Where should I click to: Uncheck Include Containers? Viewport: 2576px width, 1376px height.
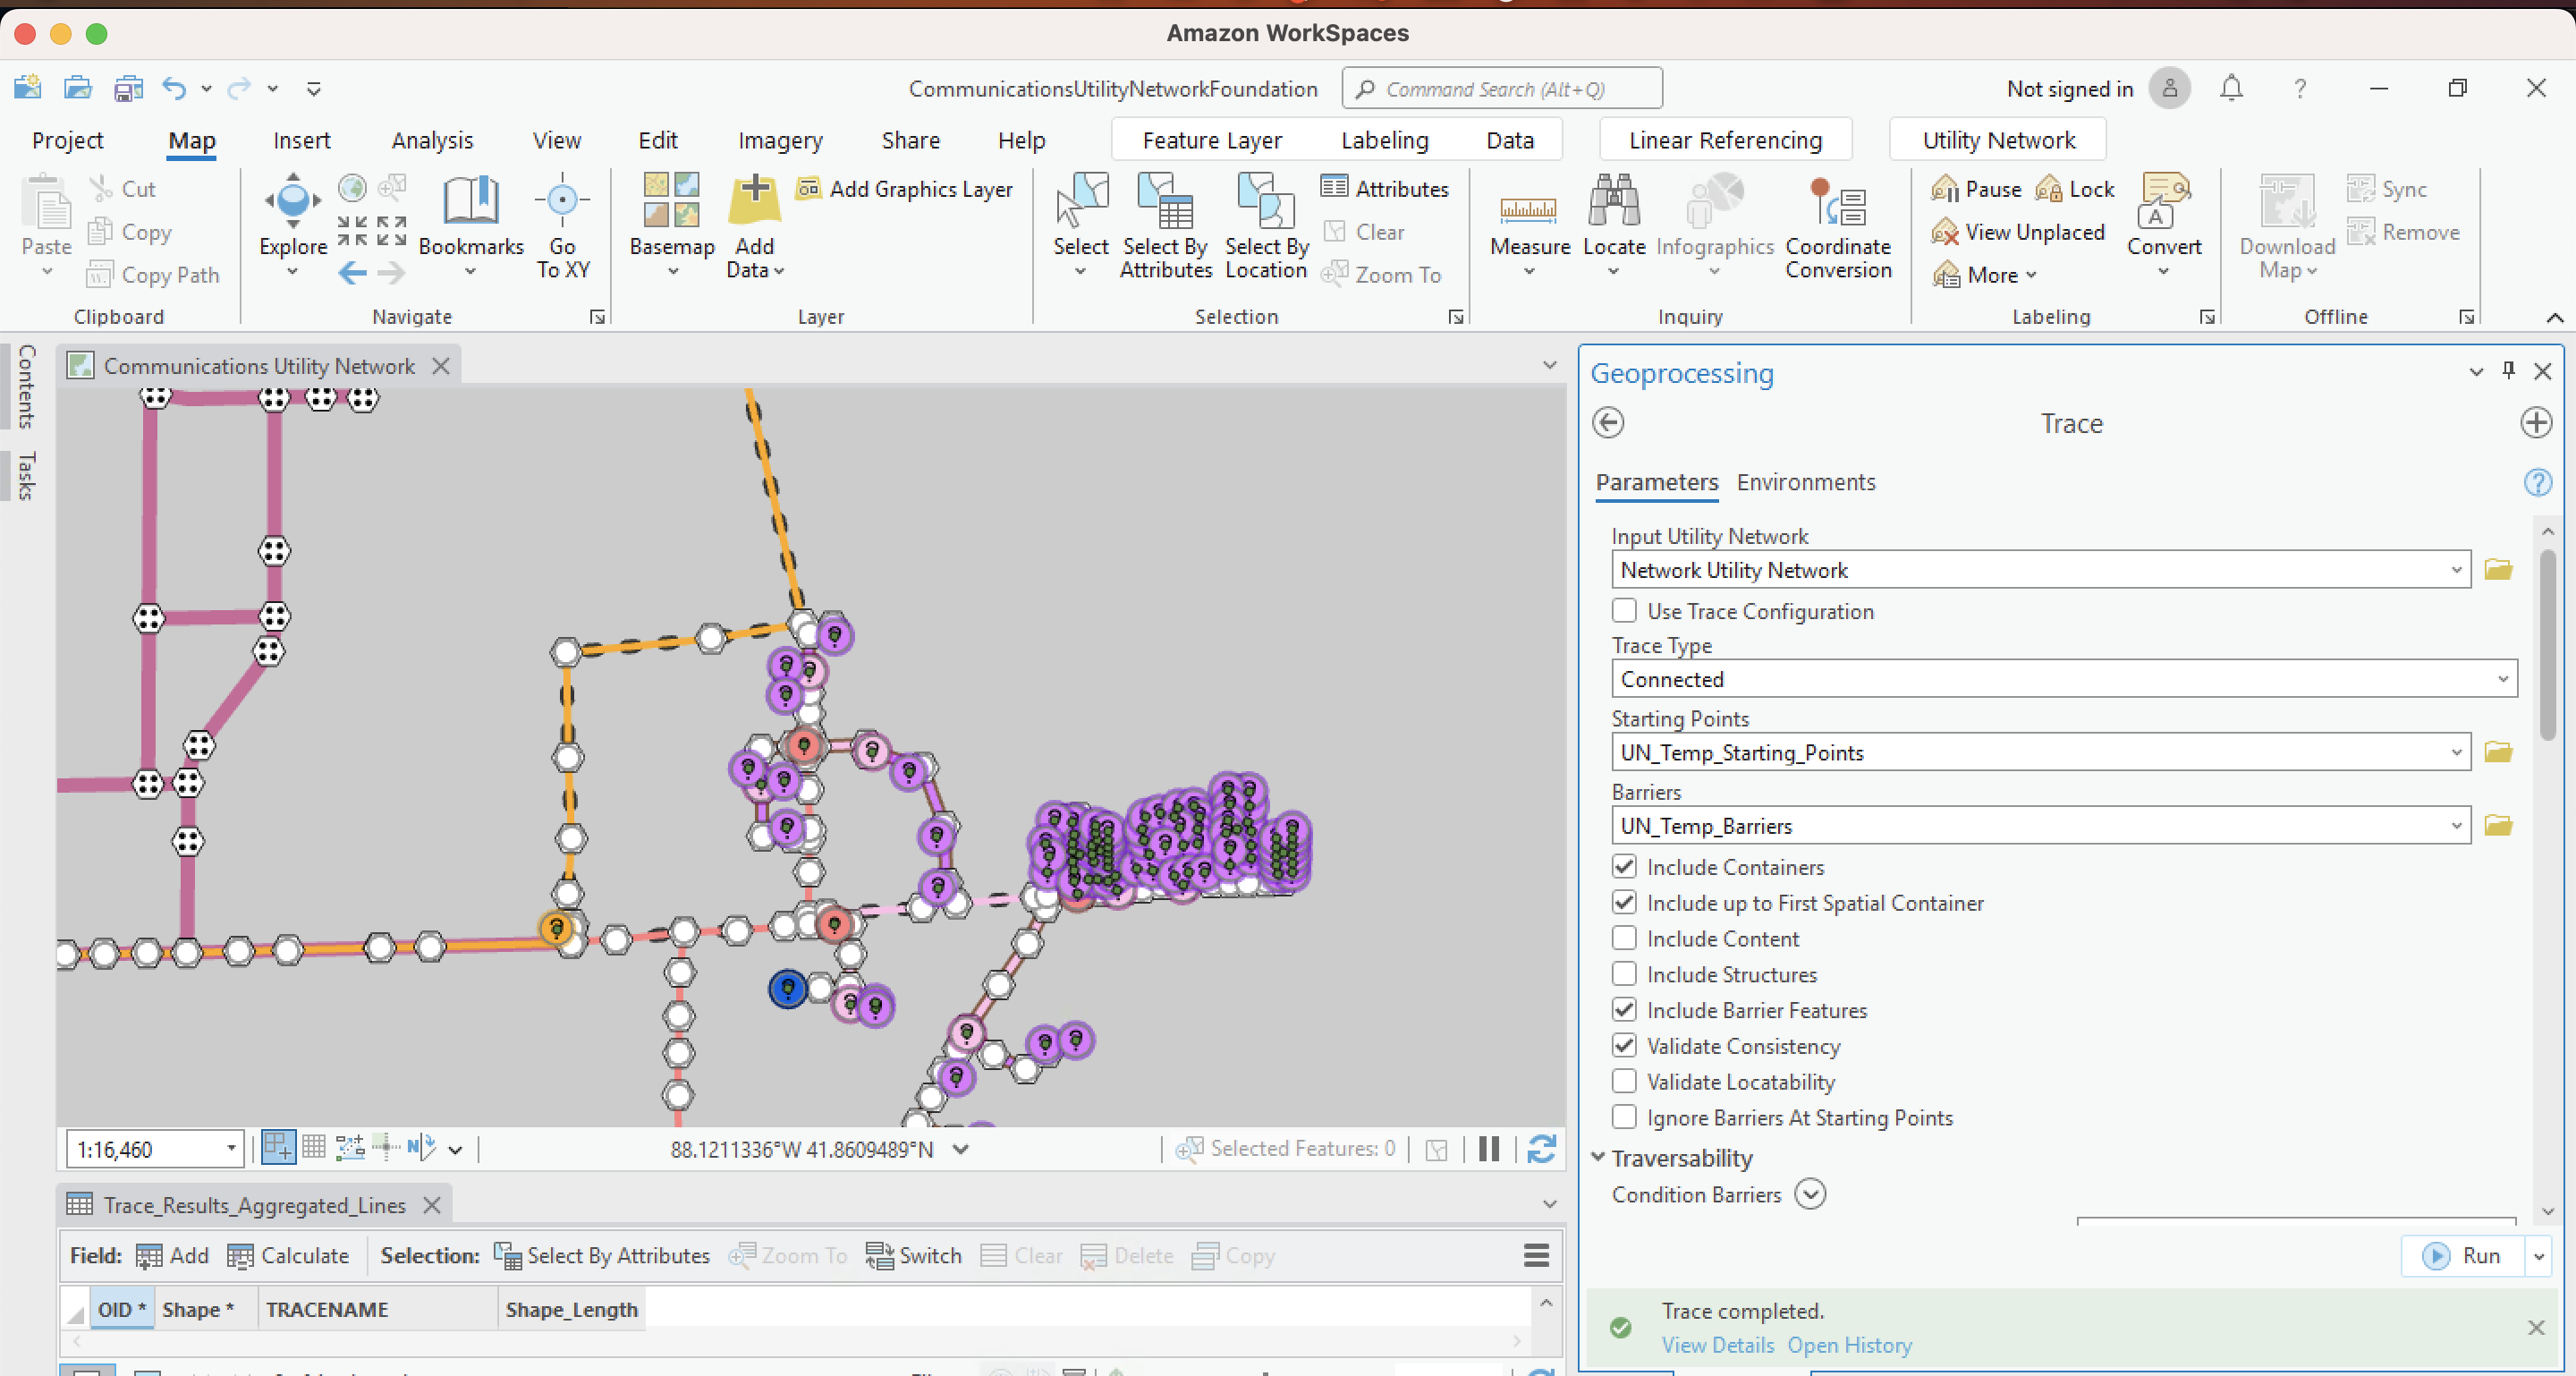click(x=1623, y=866)
